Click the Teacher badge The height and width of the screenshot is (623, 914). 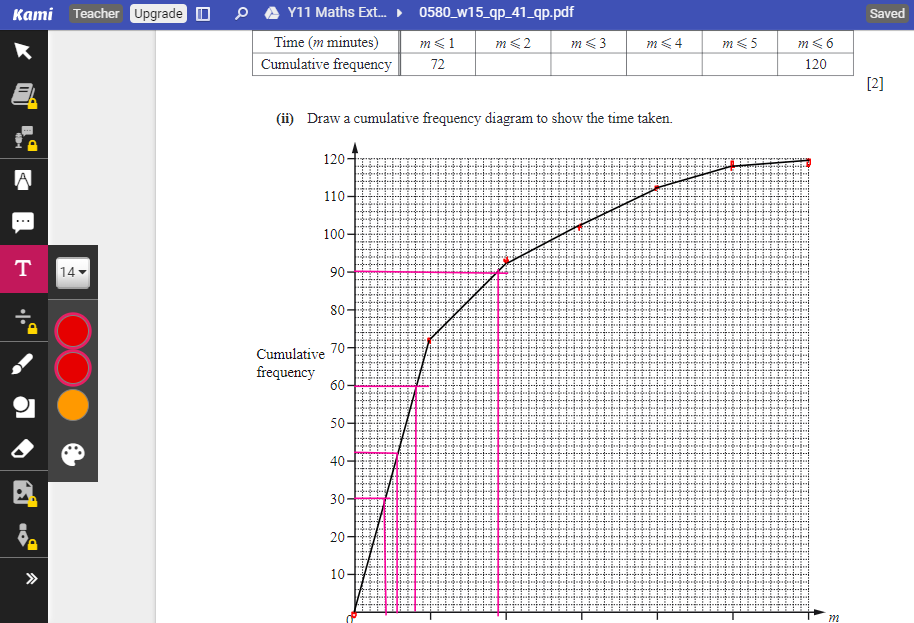(97, 14)
